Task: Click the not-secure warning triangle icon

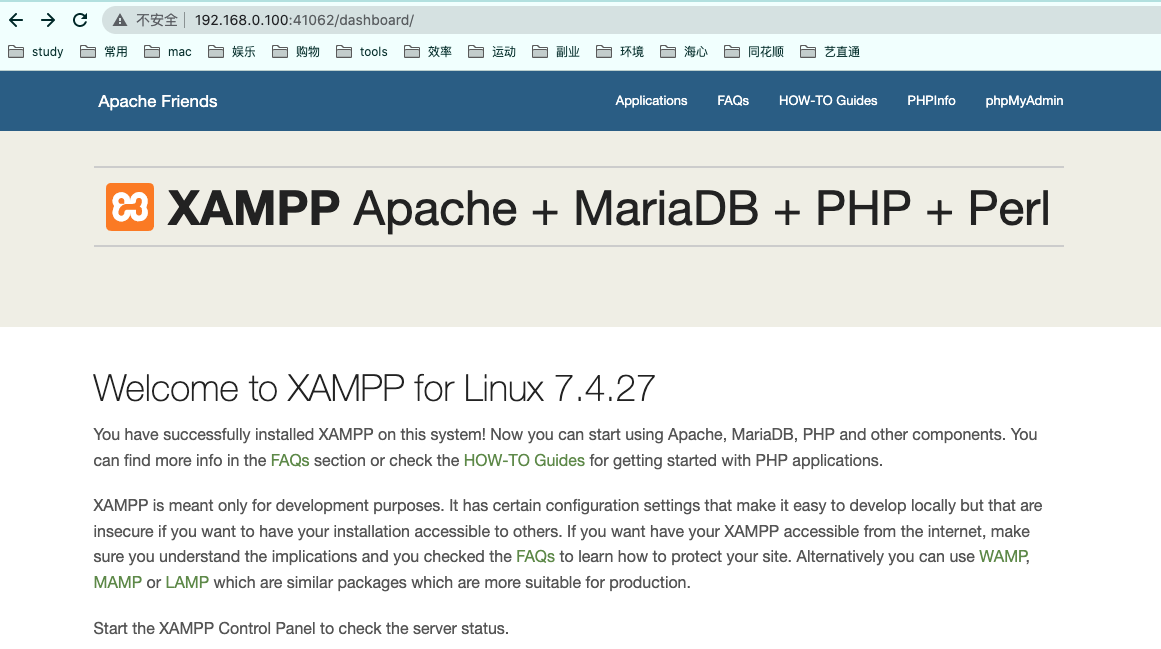Action: [x=119, y=21]
